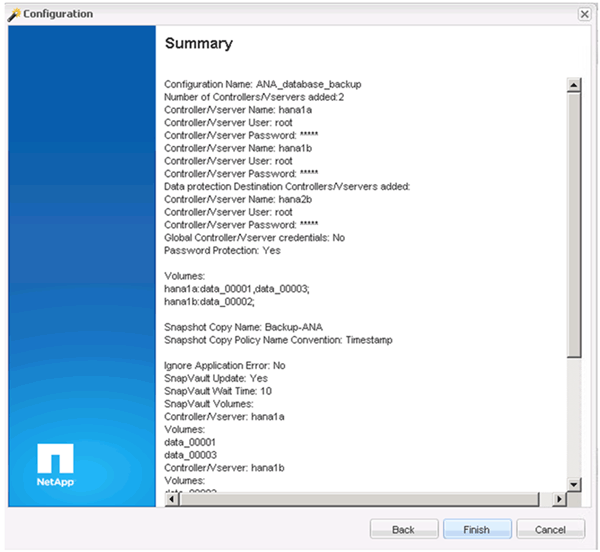Click the Finish button
Viewport: 600px width, 552px height.
477,529
